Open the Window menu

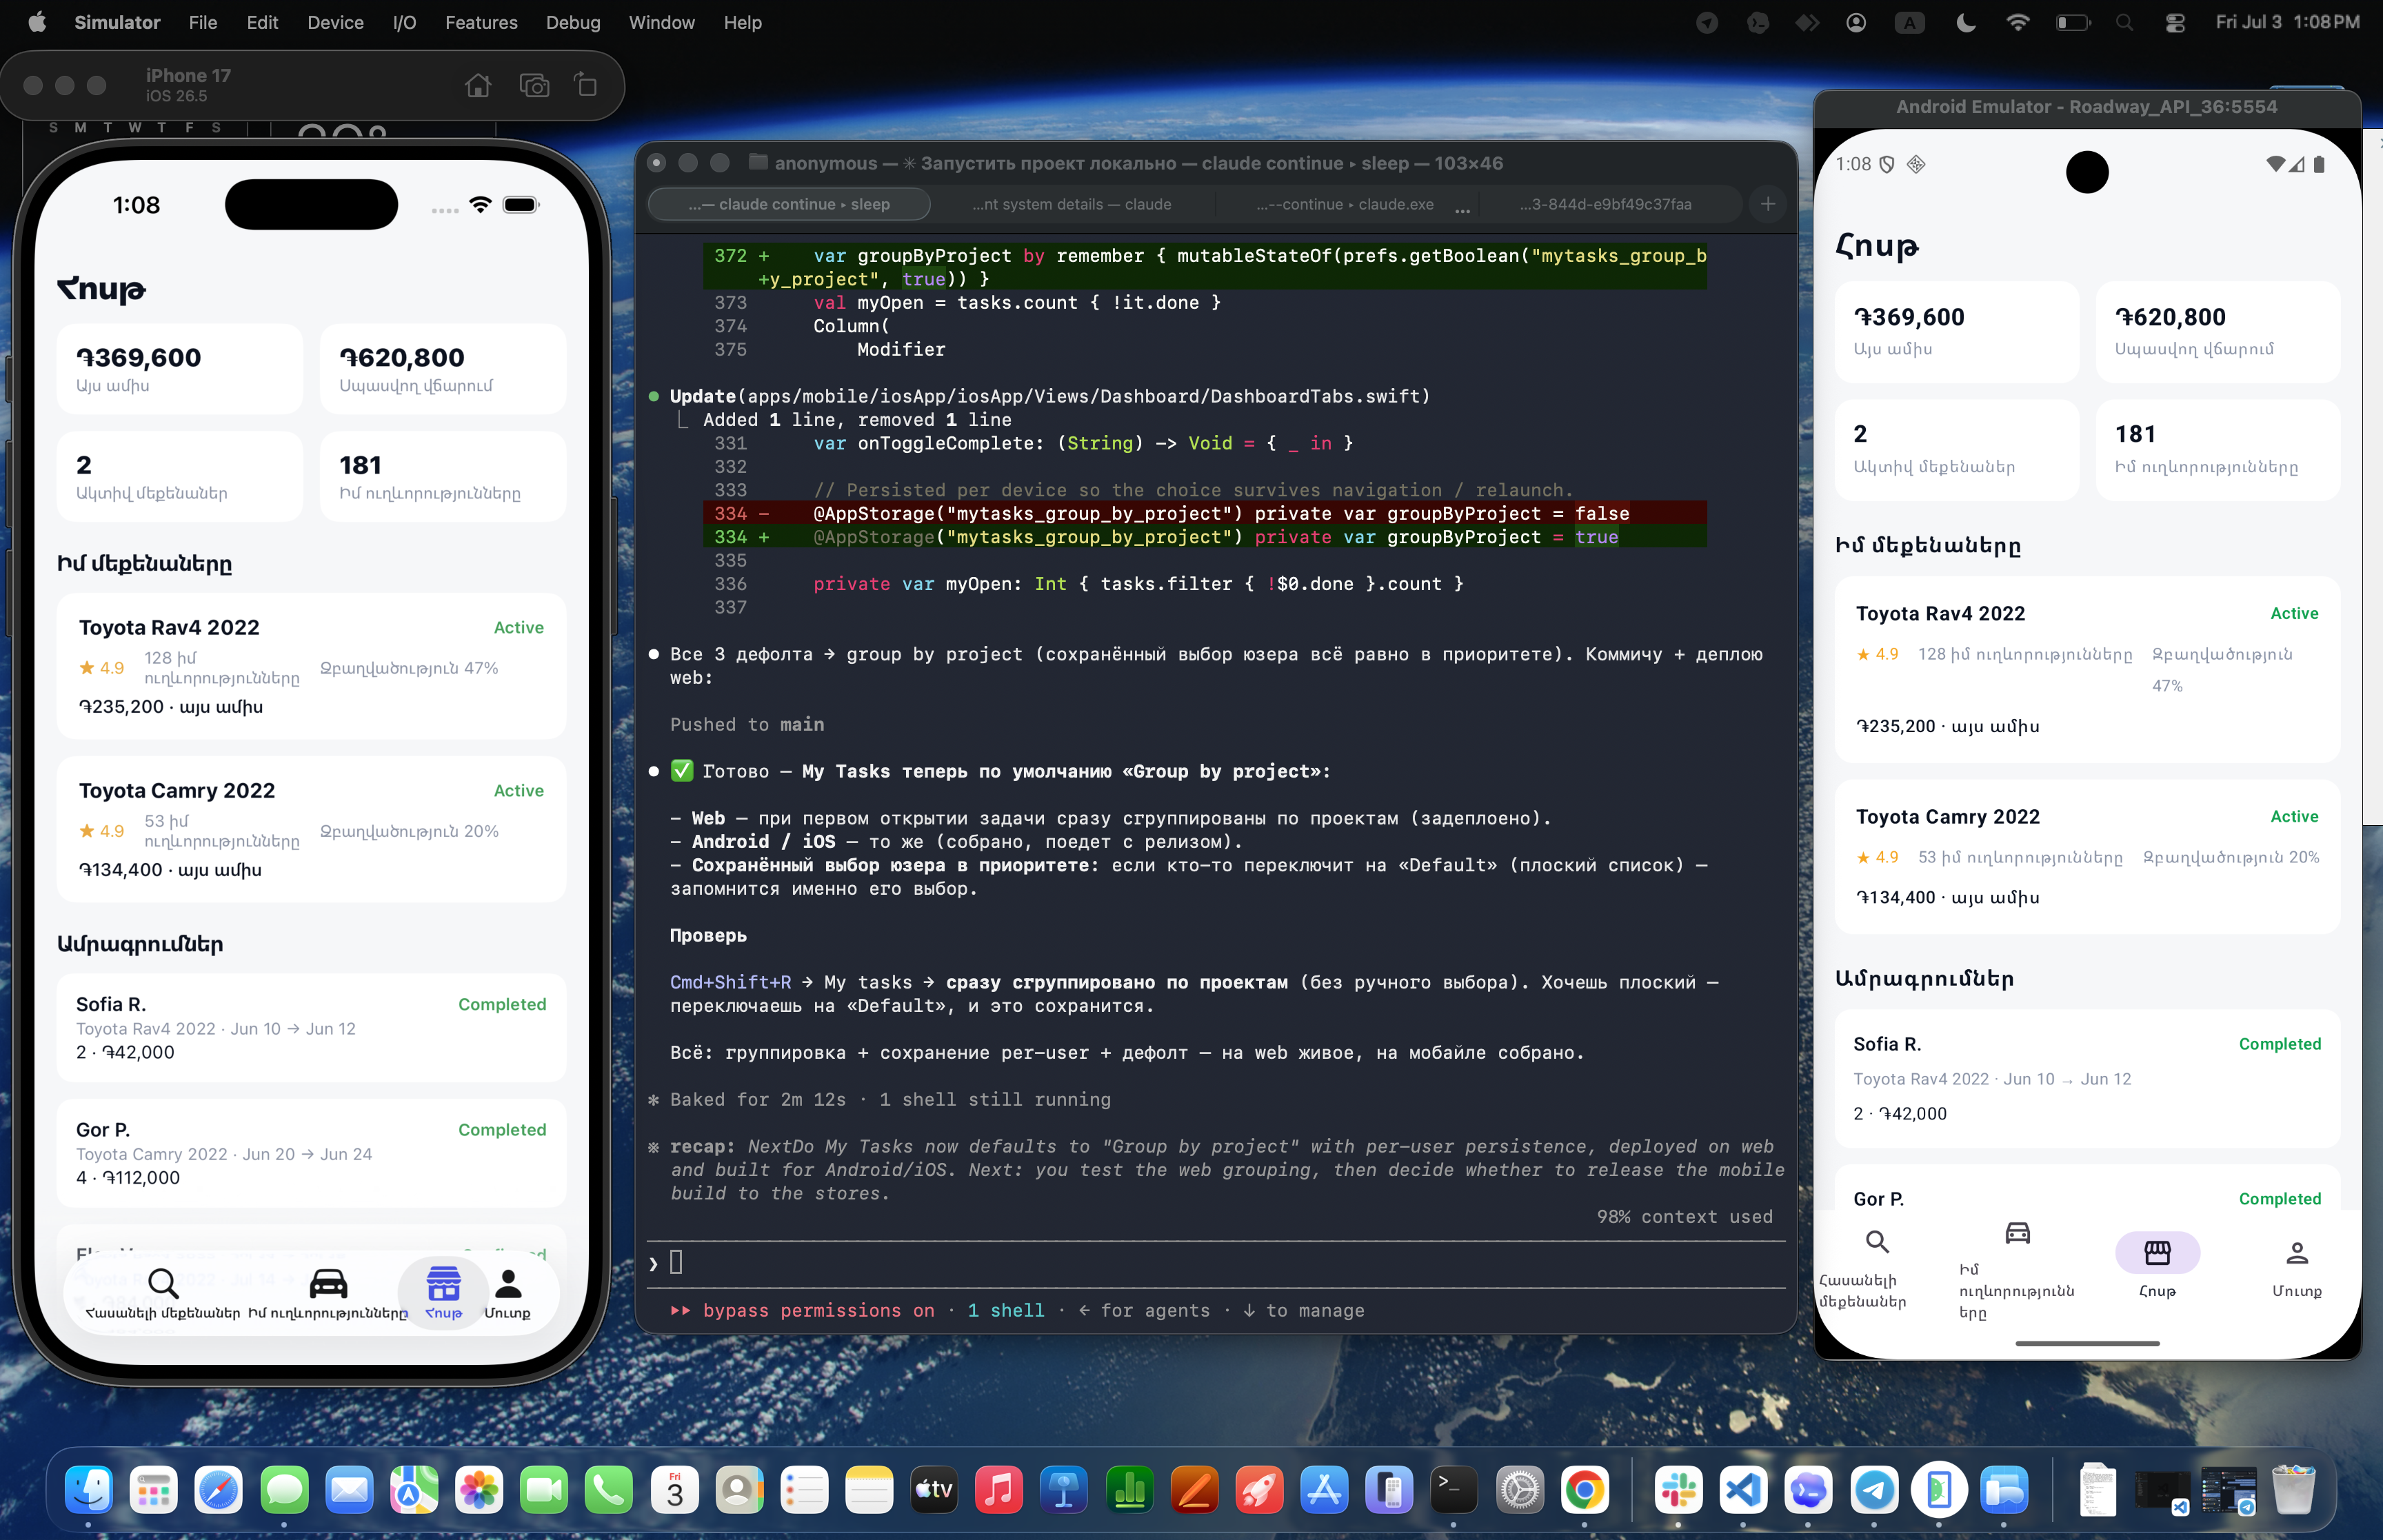661,22
